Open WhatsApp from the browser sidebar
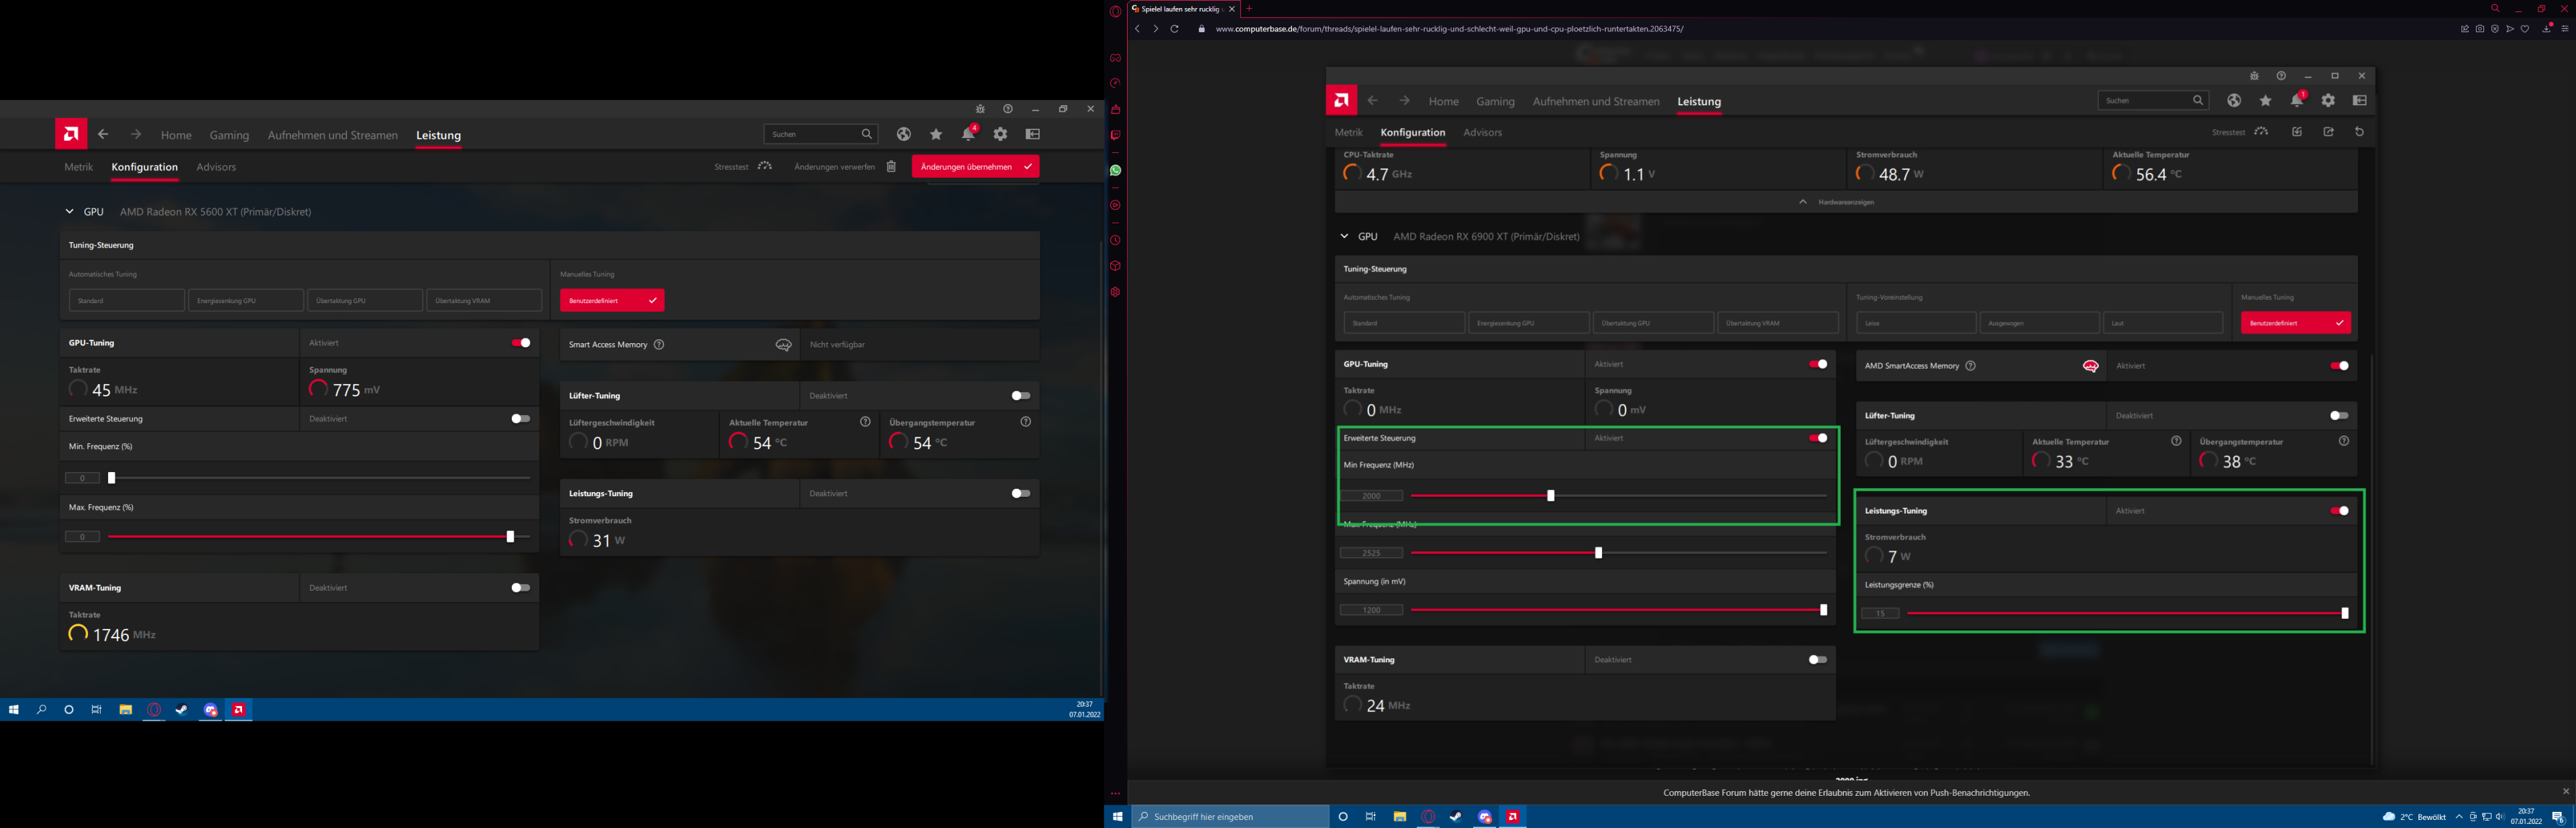The width and height of the screenshot is (2576, 828). coord(1115,170)
